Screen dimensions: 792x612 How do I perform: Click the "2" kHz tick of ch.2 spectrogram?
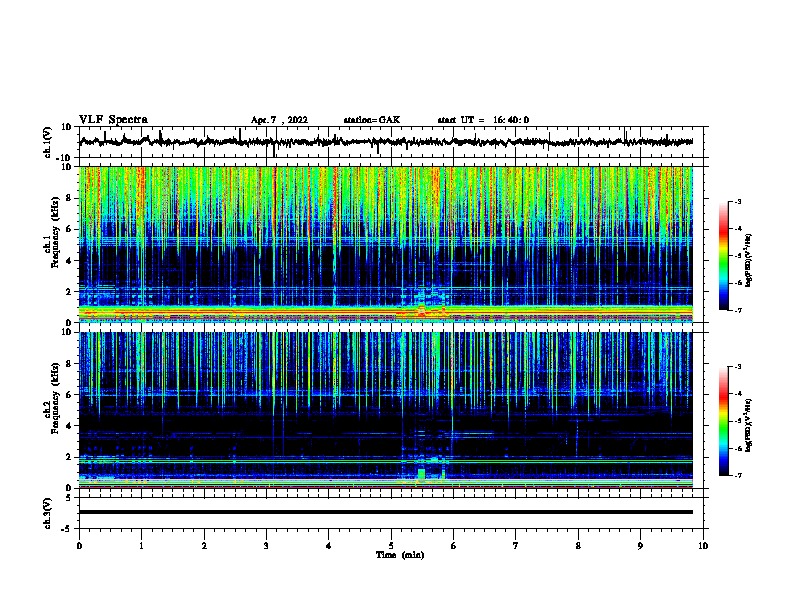click(70, 457)
